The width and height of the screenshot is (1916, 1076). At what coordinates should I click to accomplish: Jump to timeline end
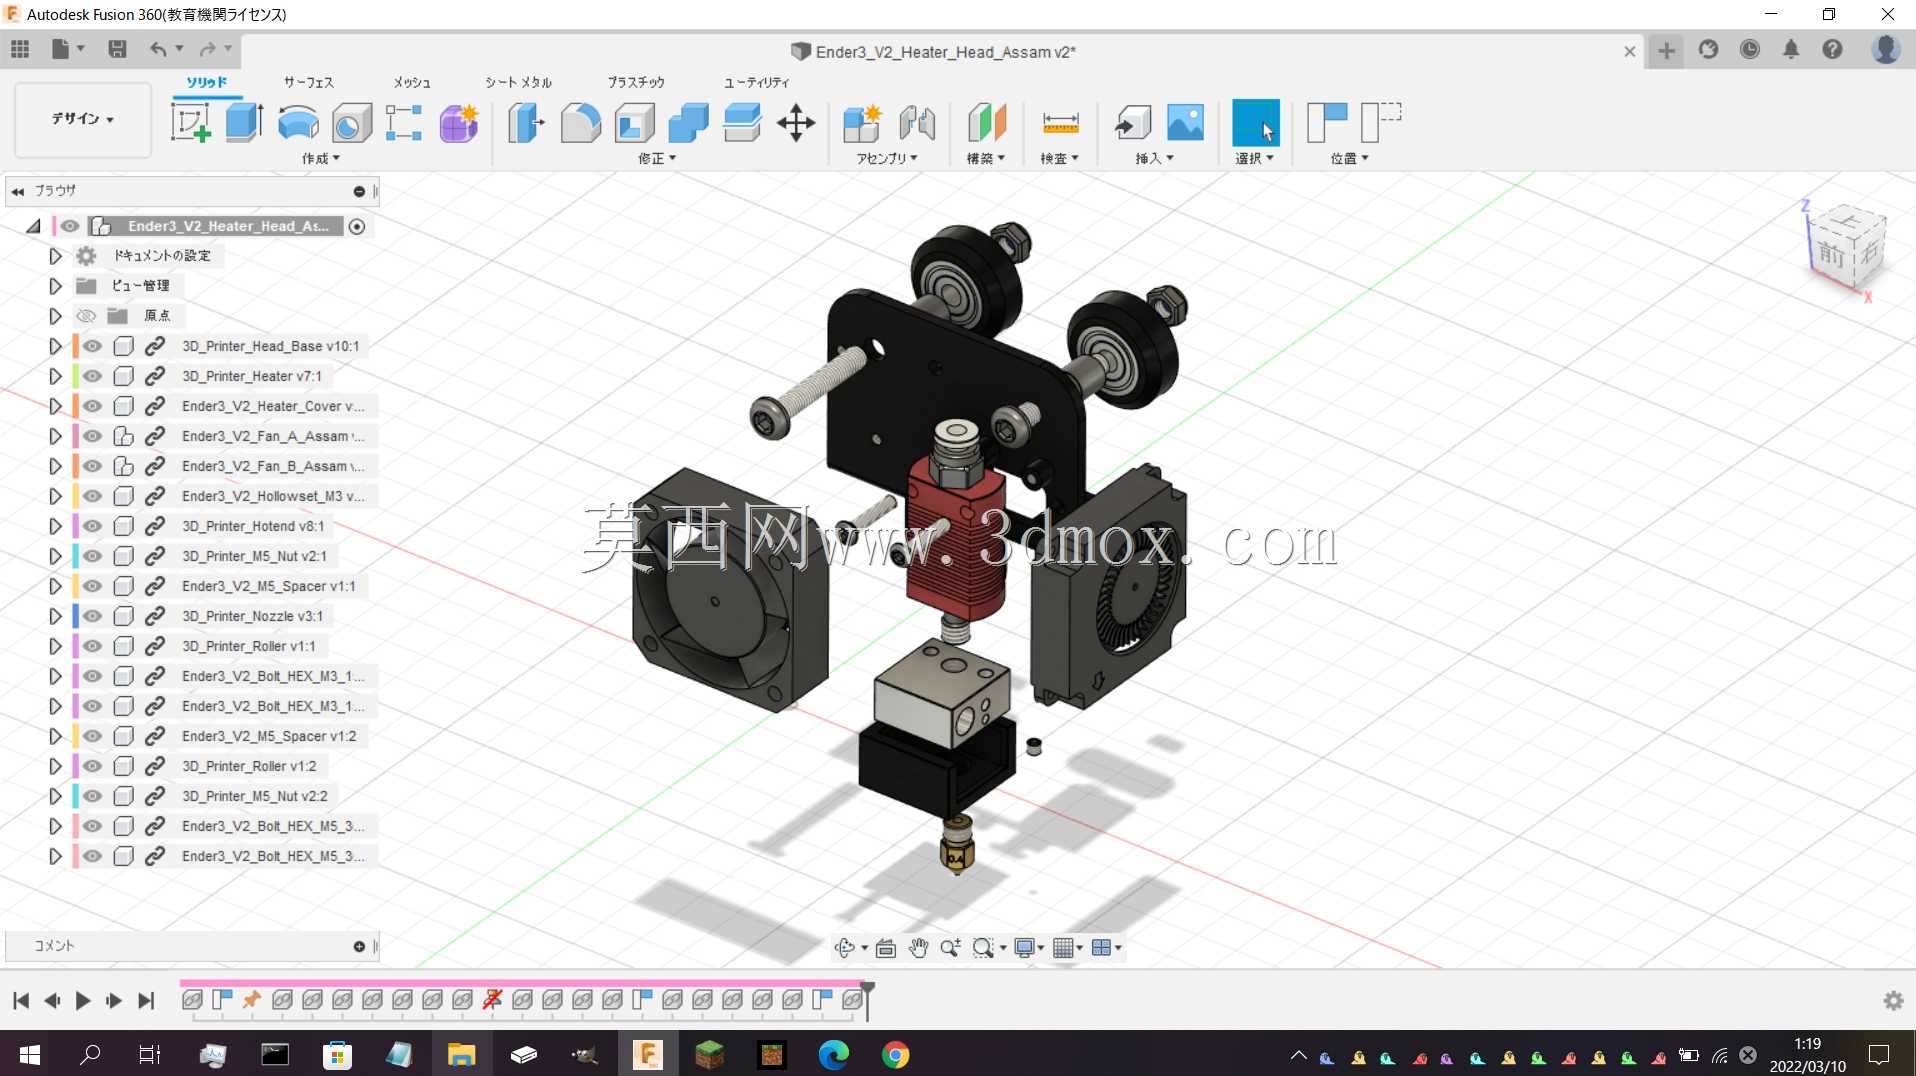146,1000
